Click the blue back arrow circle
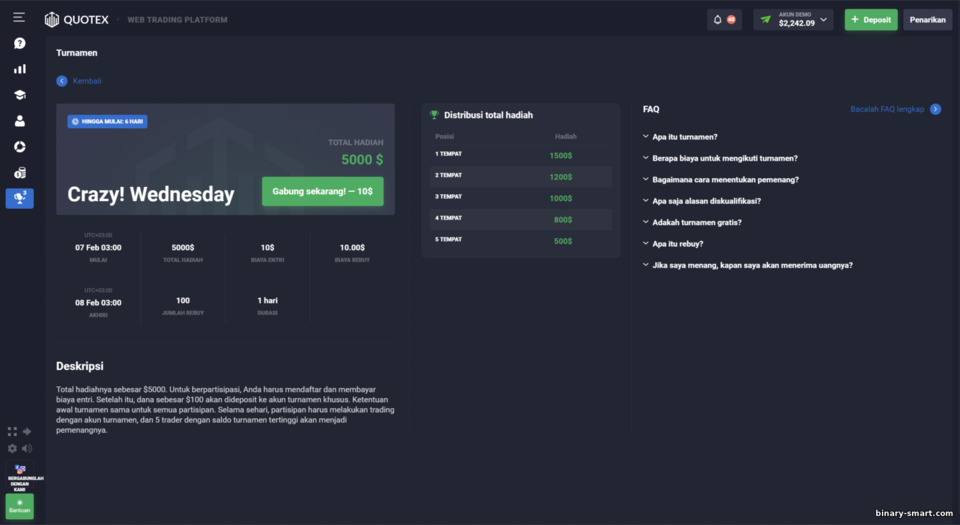Viewport: 960px width, 525px height. pyautogui.click(x=62, y=81)
